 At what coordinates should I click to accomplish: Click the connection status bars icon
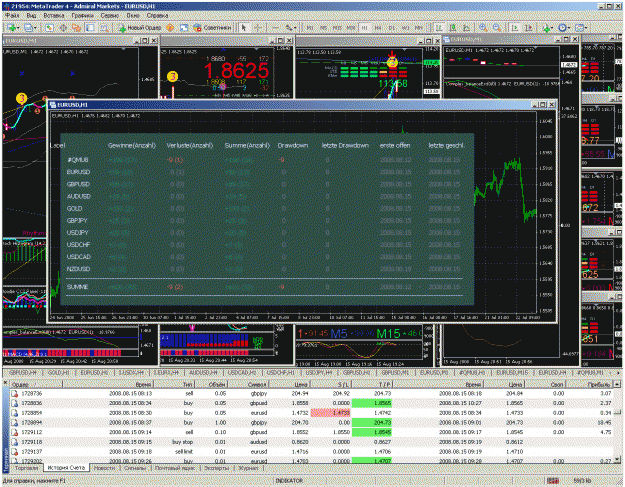pos(552,481)
